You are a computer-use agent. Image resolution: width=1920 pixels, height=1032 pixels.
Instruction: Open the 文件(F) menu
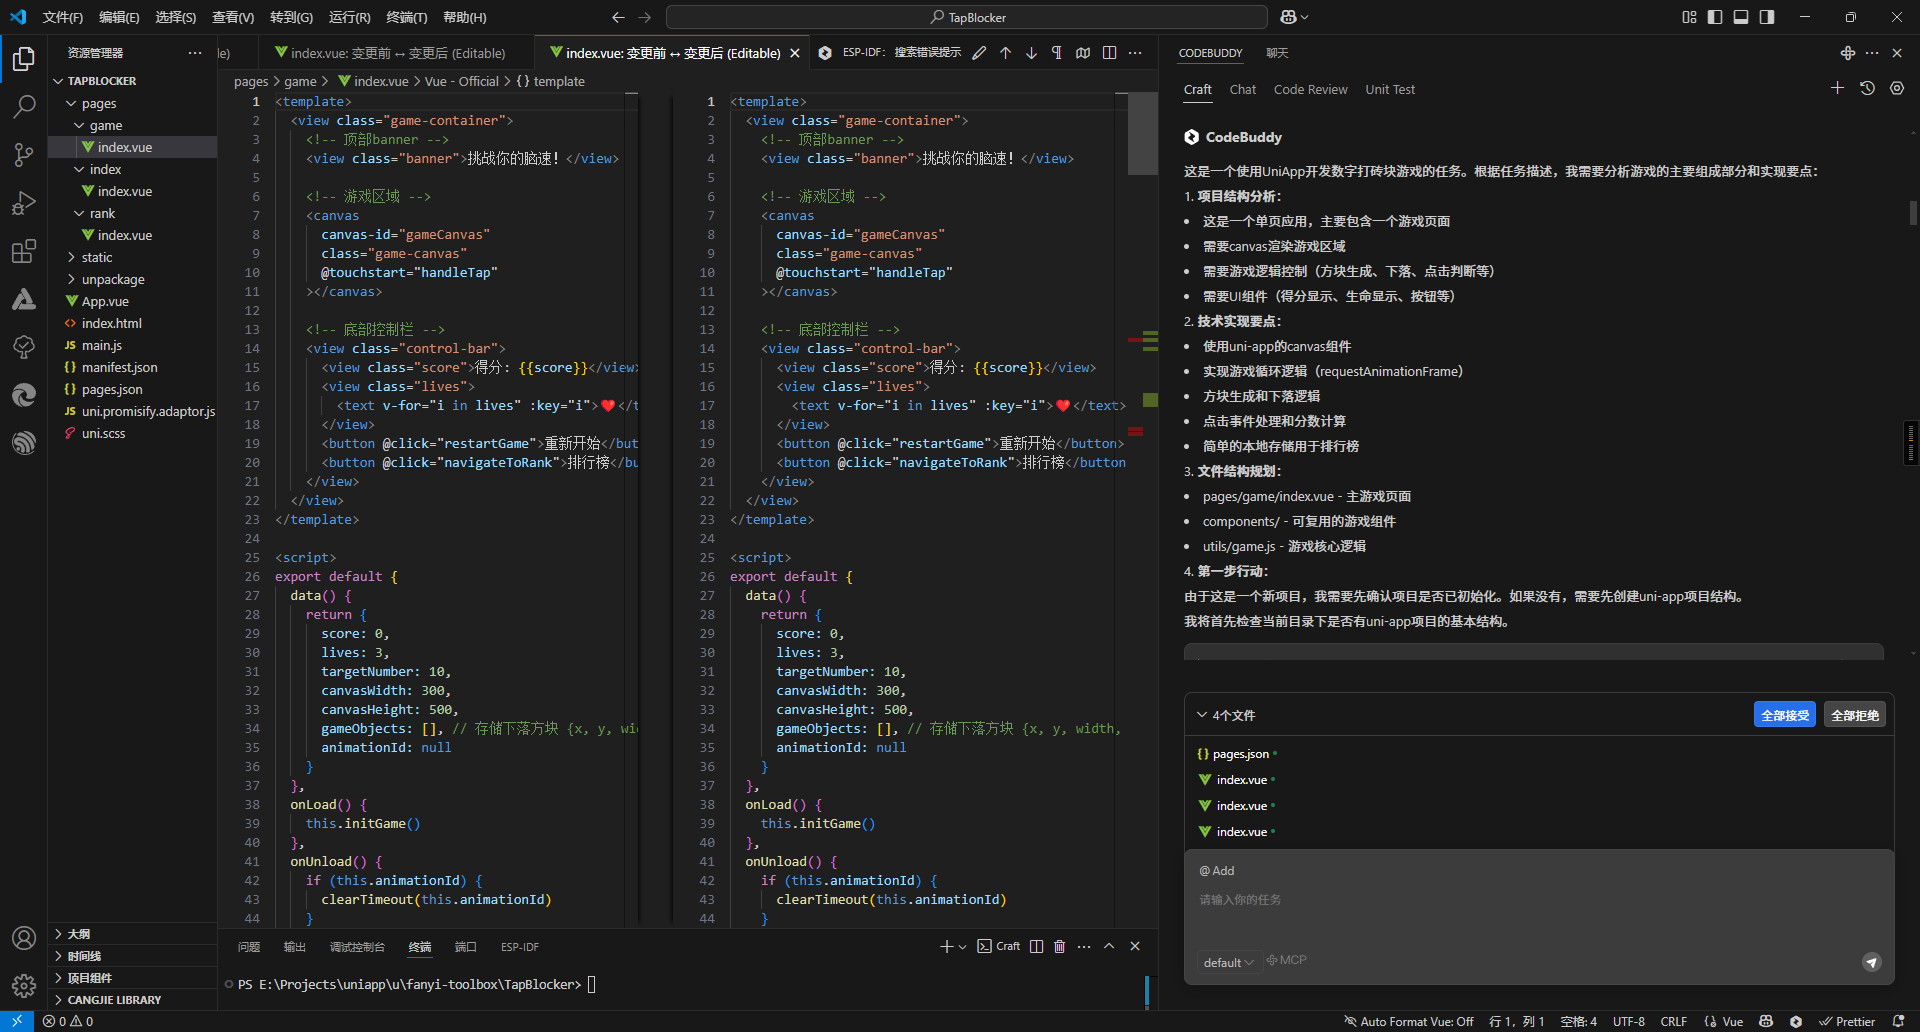click(63, 17)
